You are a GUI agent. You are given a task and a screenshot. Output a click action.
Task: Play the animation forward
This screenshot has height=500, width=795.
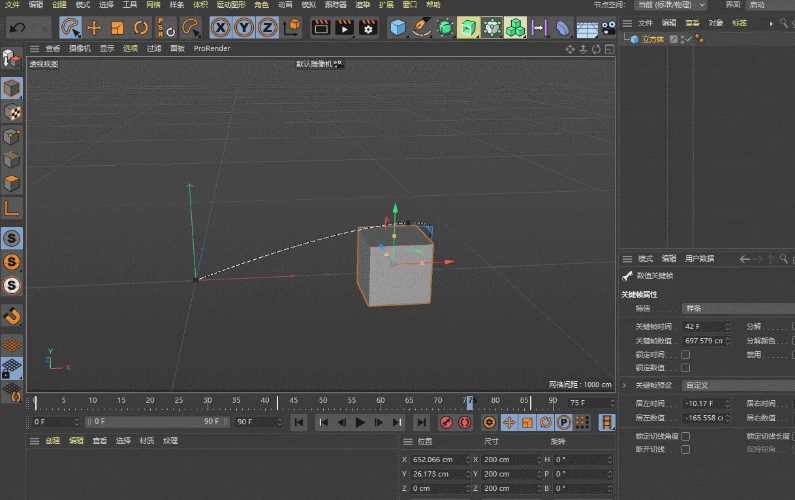coord(360,422)
